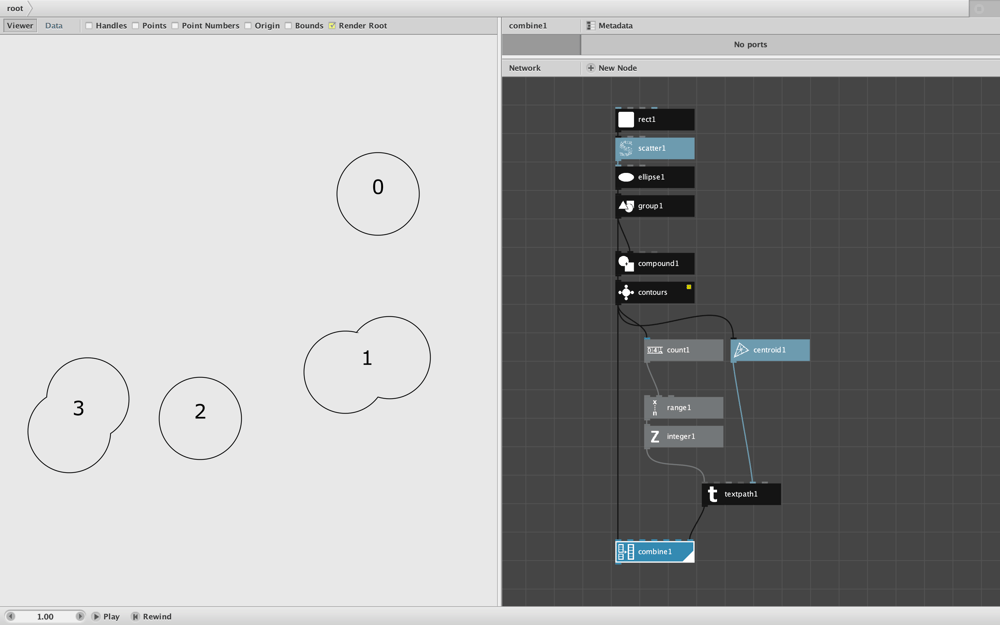Click the range1 node label
Image resolution: width=1000 pixels, height=625 pixels.
(679, 408)
